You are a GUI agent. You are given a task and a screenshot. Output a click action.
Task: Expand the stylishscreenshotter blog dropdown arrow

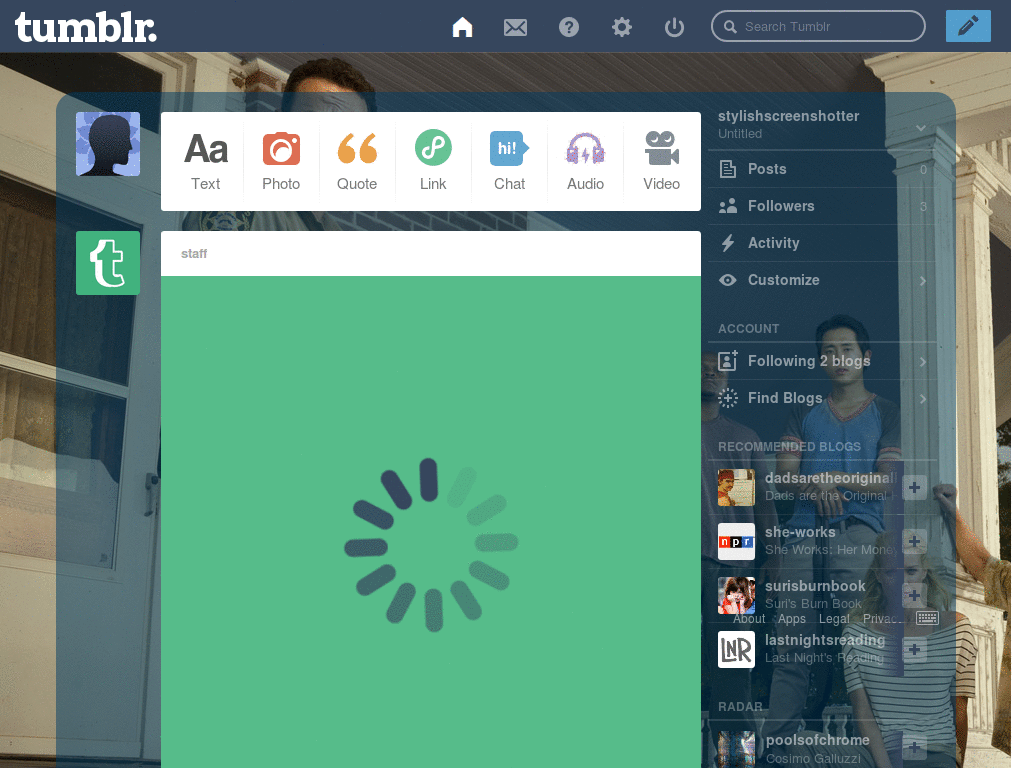(921, 127)
